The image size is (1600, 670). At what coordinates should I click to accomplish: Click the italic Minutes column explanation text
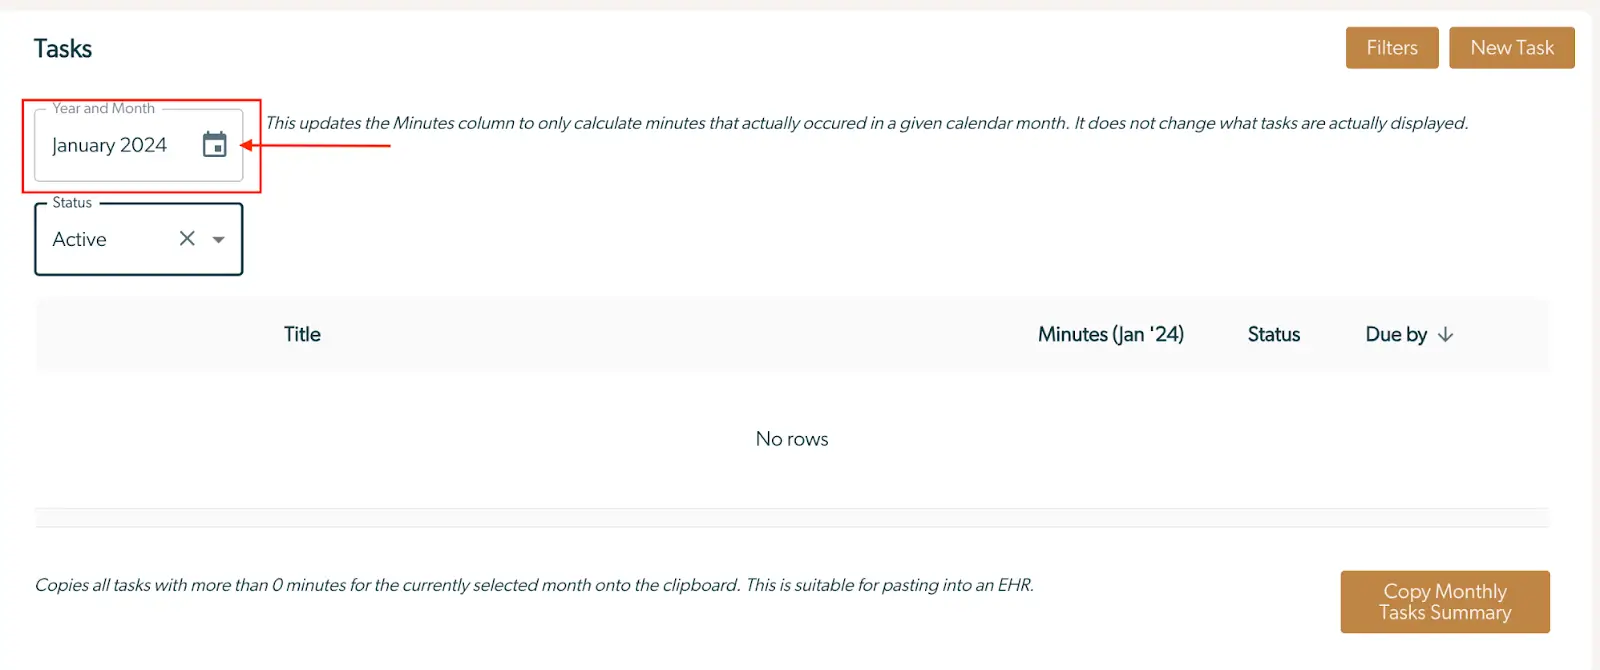point(869,123)
